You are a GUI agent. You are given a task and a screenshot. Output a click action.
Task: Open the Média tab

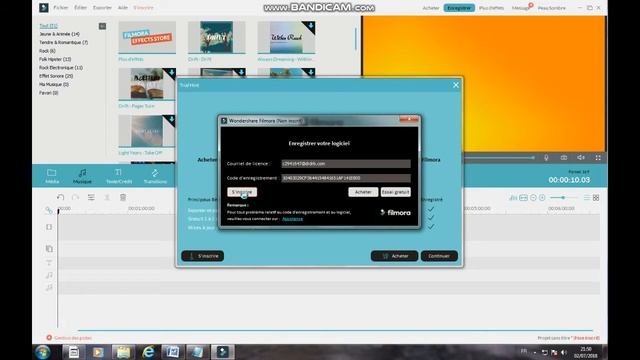click(52, 176)
